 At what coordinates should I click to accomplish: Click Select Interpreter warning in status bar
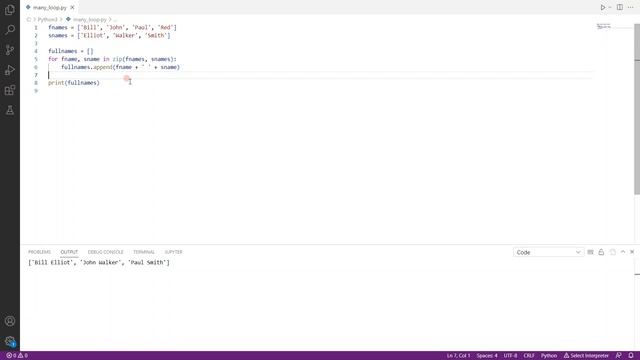pos(586,356)
